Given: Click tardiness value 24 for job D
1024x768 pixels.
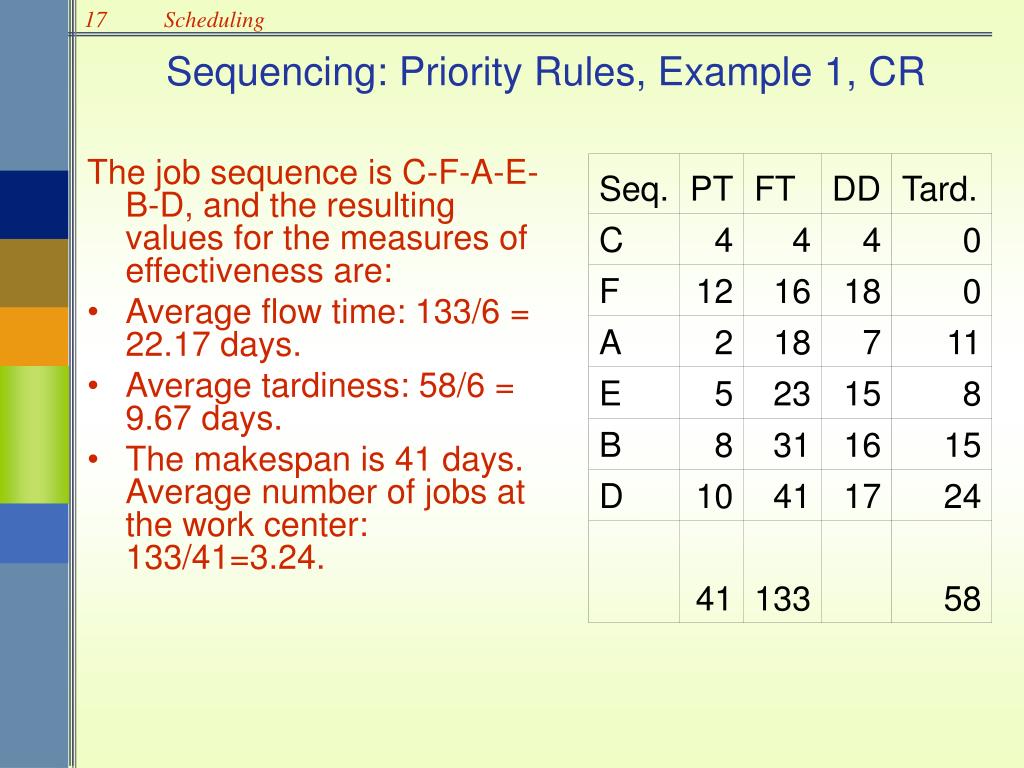Looking at the screenshot, I should (x=961, y=496).
